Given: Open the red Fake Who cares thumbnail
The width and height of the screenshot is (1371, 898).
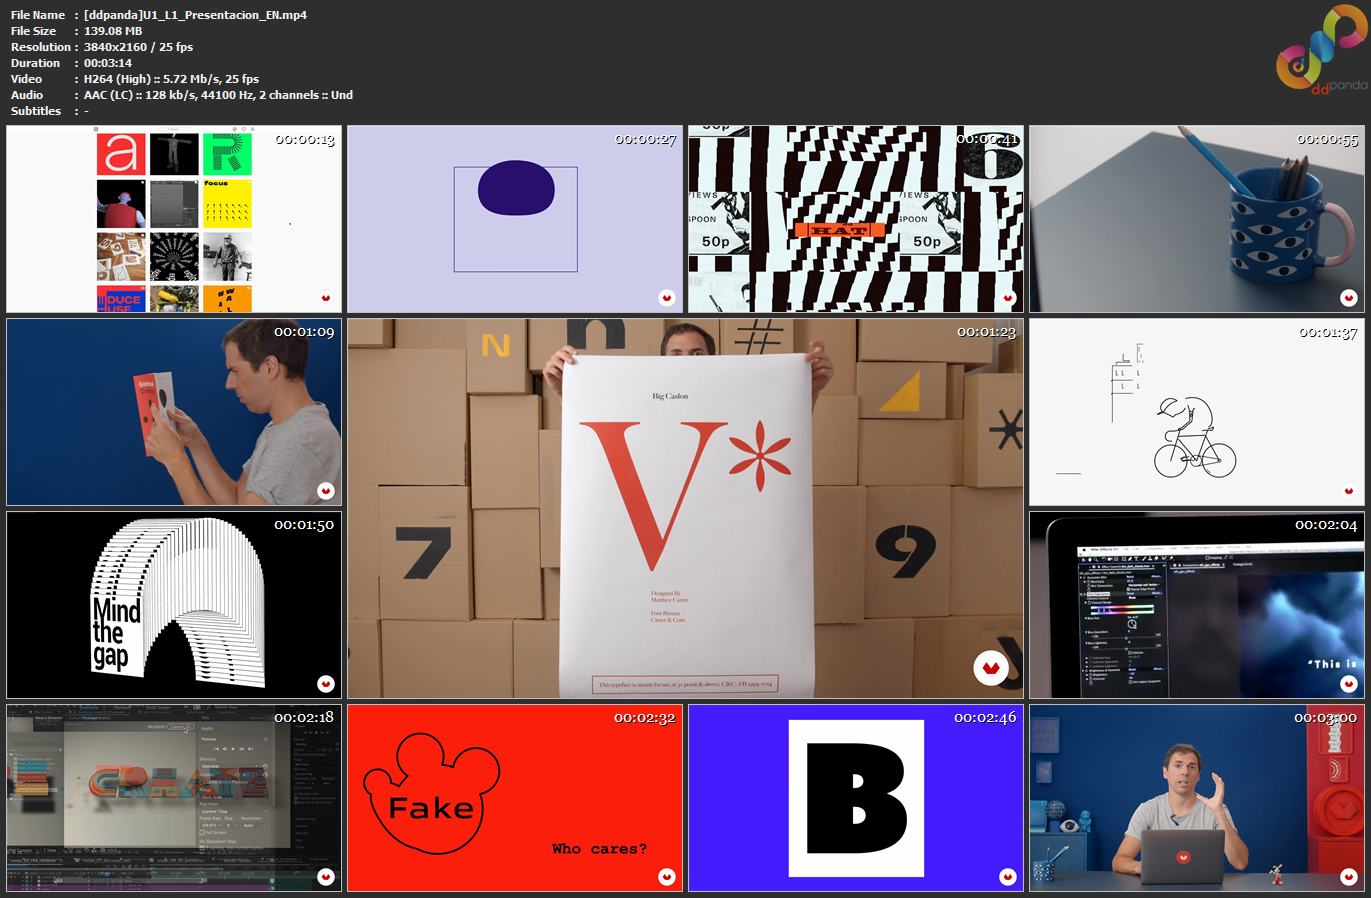Looking at the screenshot, I should (515, 798).
